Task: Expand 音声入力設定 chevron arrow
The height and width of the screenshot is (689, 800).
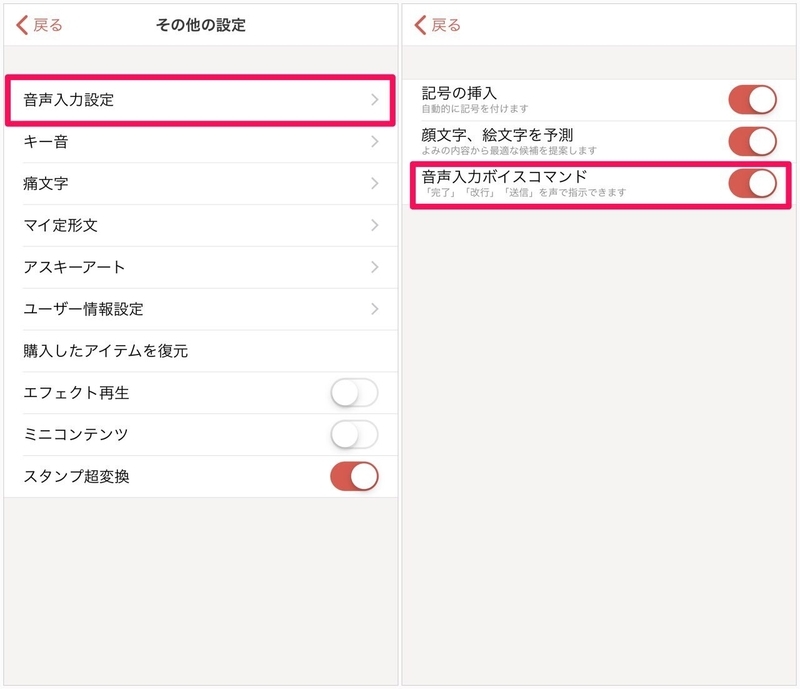Action: pos(374,100)
